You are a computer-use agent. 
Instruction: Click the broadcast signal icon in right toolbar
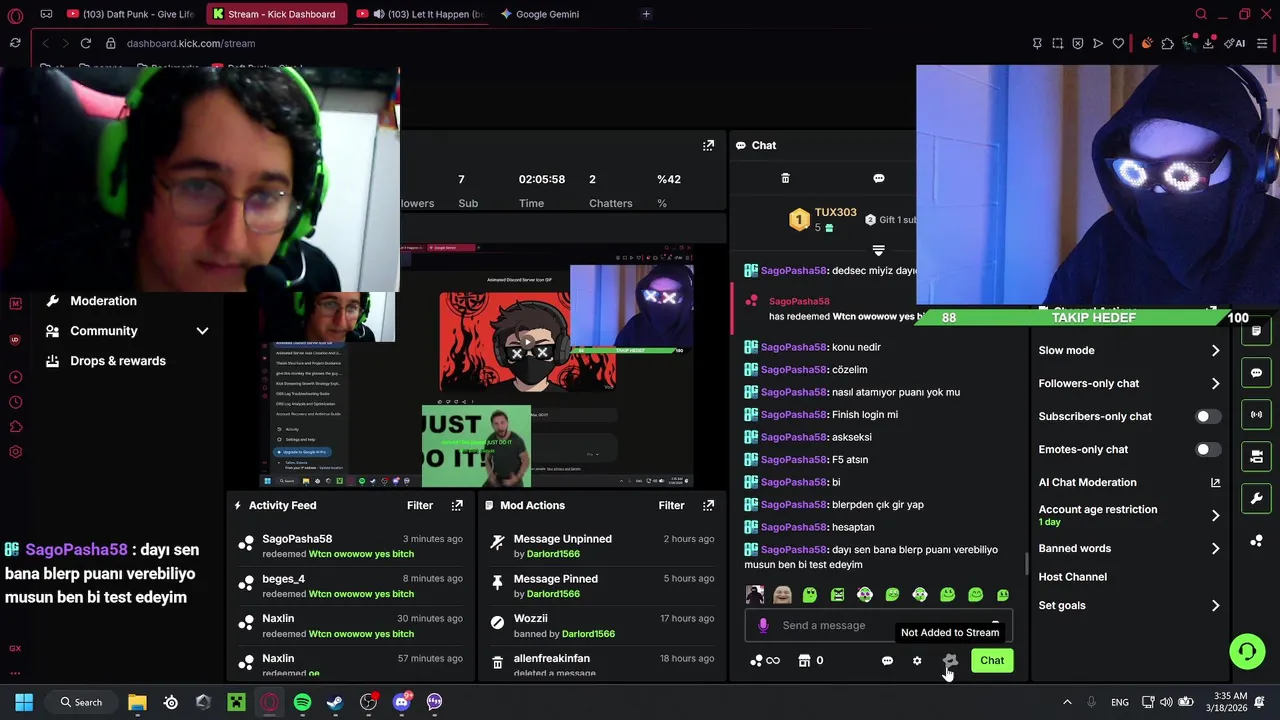(x=1256, y=414)
